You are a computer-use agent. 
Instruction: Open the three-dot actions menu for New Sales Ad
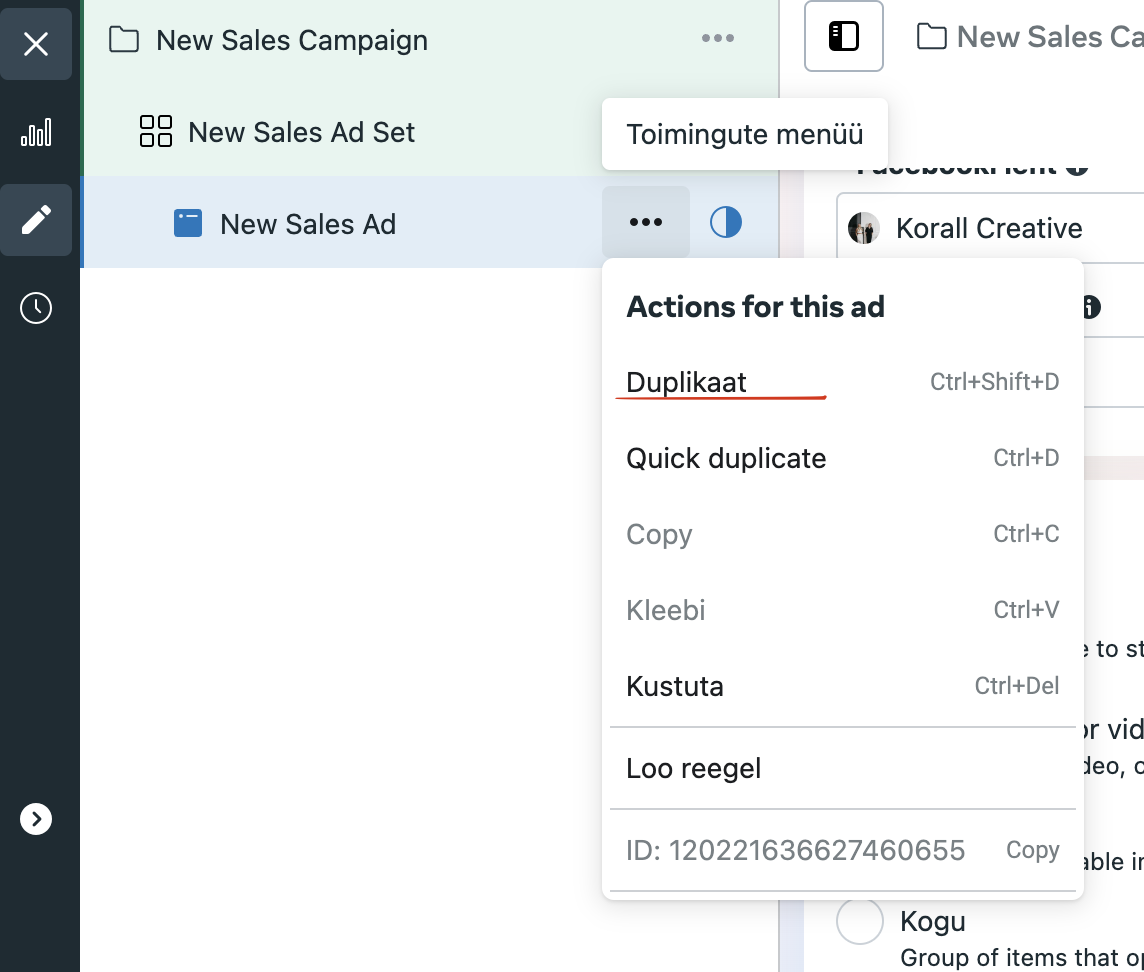click(x=646, y=222)
